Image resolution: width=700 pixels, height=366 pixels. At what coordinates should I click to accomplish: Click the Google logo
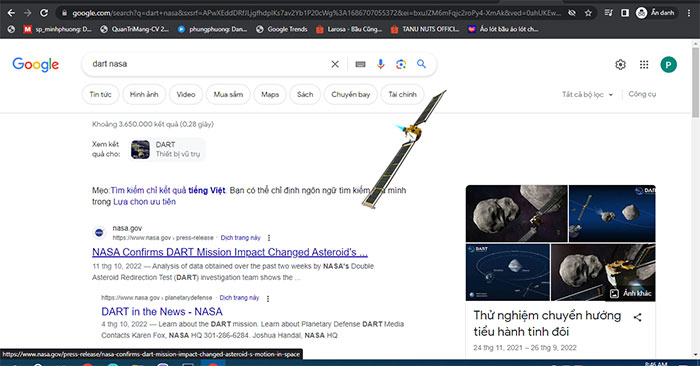coord(36,65)
